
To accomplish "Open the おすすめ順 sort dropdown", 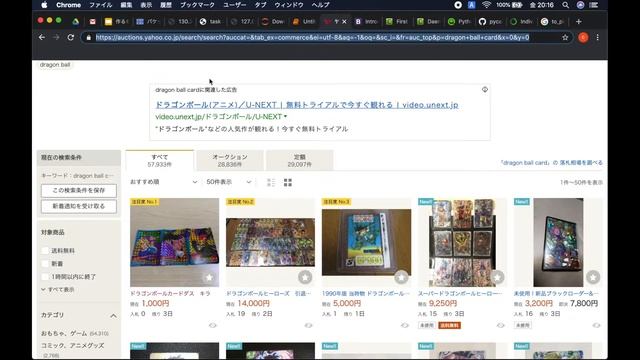I will click(x=163, y=182).
